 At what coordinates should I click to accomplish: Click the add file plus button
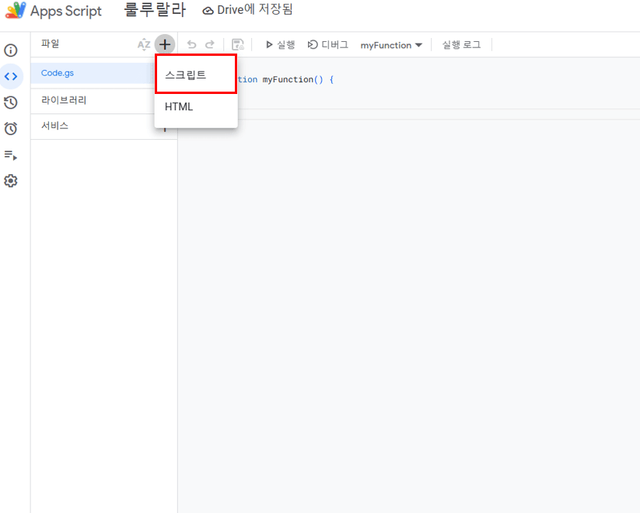(165, 45)
